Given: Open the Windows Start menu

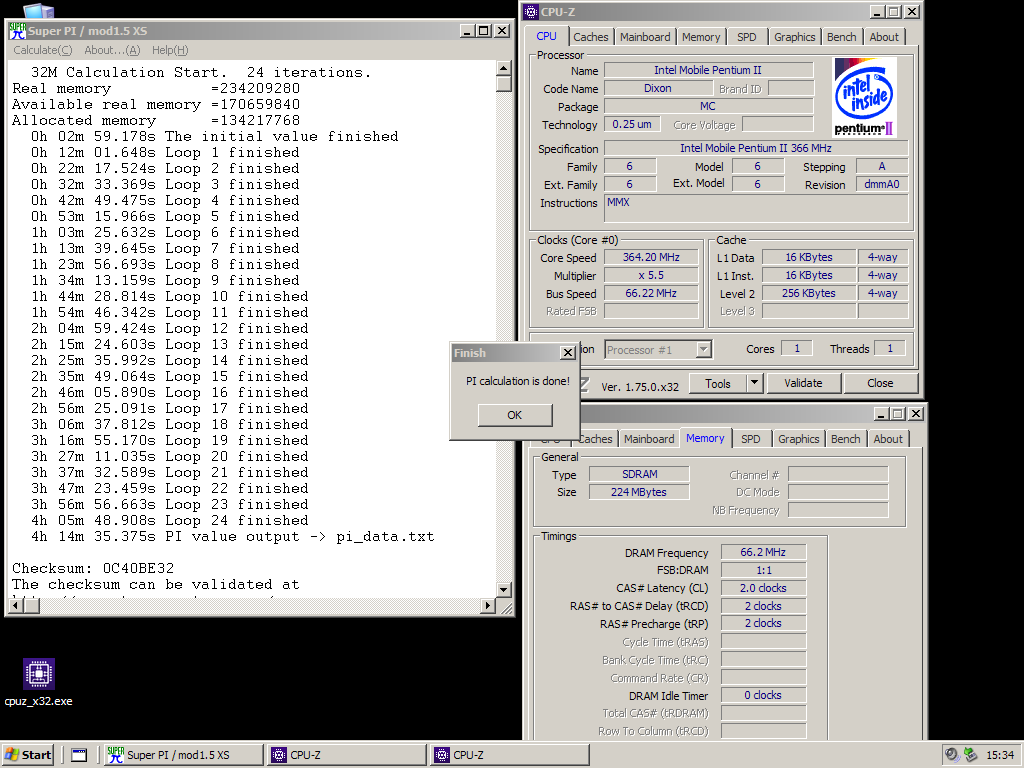Looking at the screenshot, I should click(x=28, y=755).
